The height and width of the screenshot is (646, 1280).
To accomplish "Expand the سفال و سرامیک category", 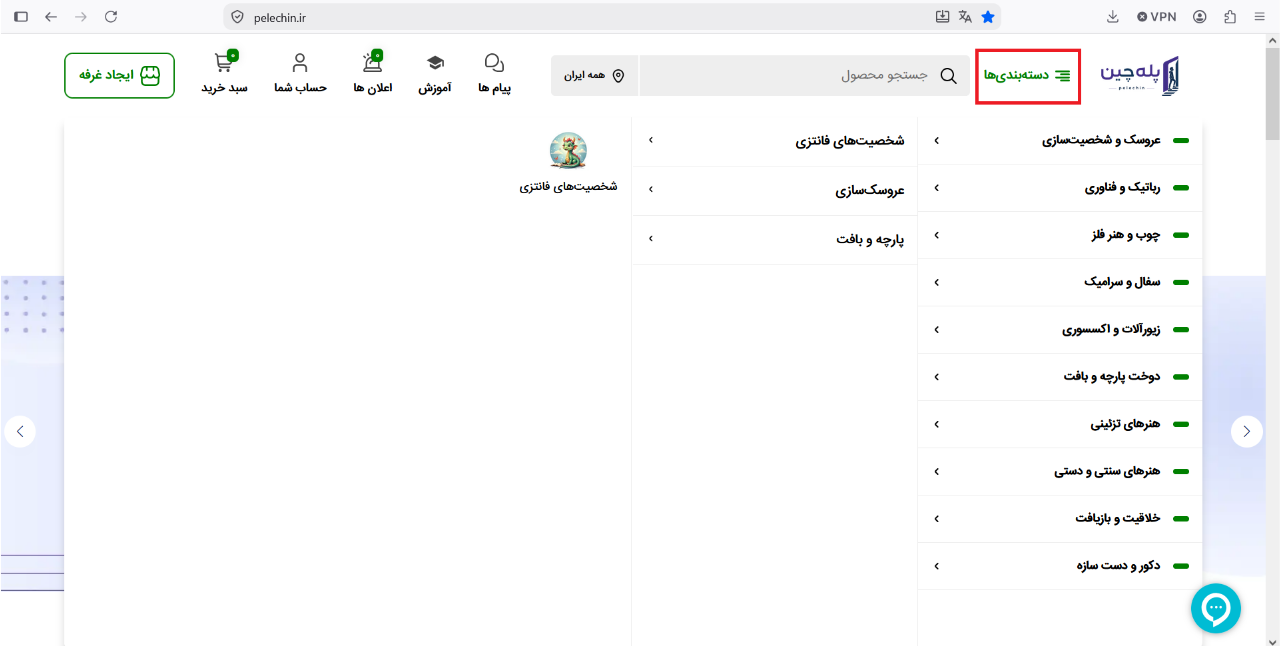I will click(x=1060, y=282).
